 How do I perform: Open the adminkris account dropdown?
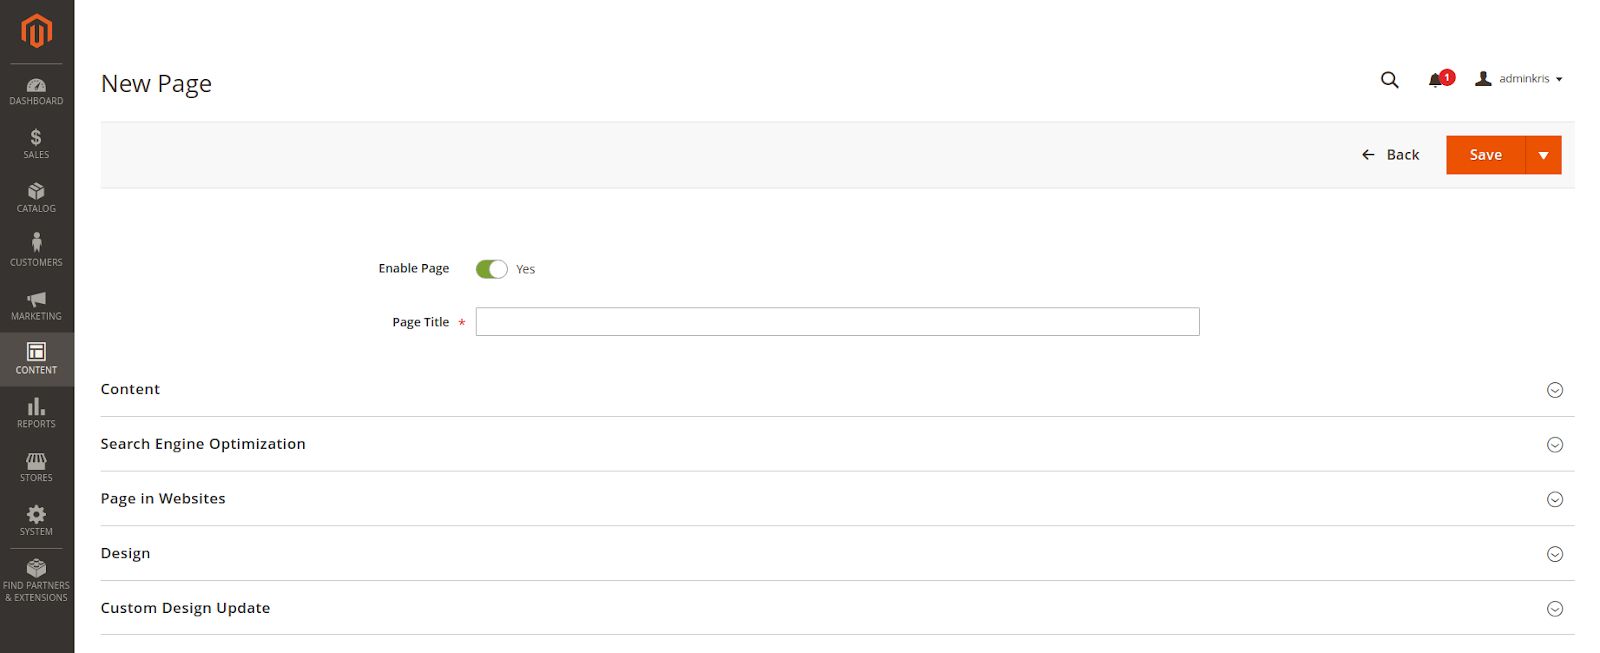1520,78
